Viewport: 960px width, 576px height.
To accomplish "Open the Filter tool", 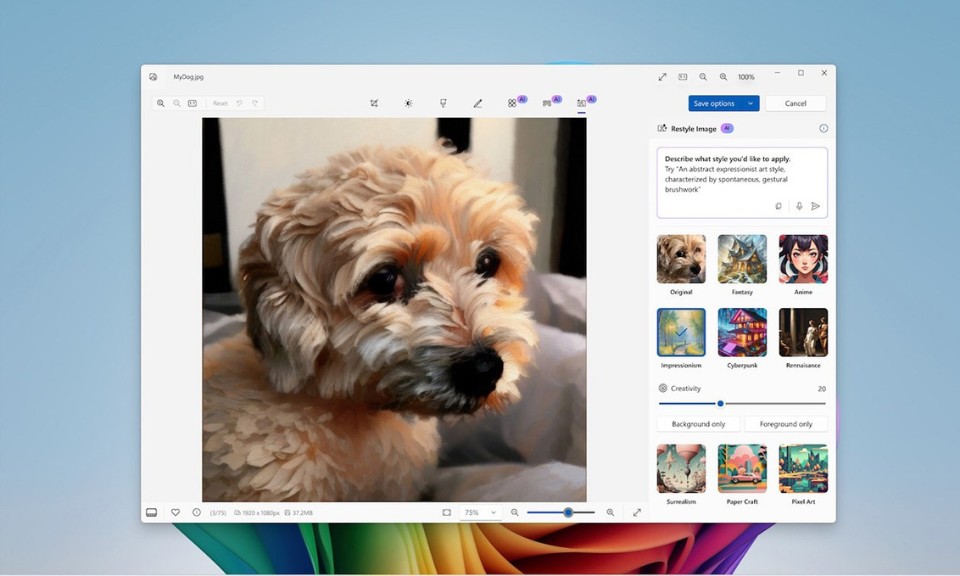I will (x=443, y=103).
